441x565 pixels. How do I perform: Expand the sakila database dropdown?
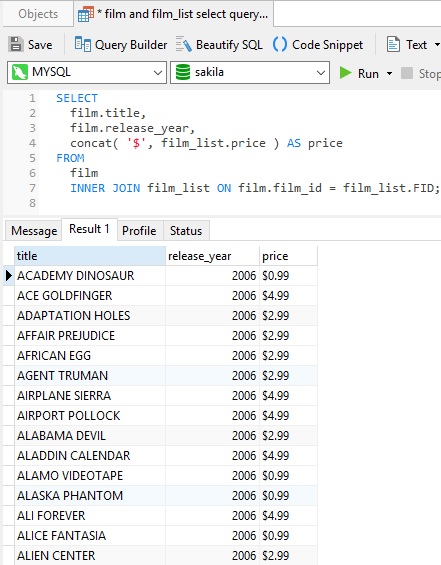pyautogui.click(x=321, y=72)
